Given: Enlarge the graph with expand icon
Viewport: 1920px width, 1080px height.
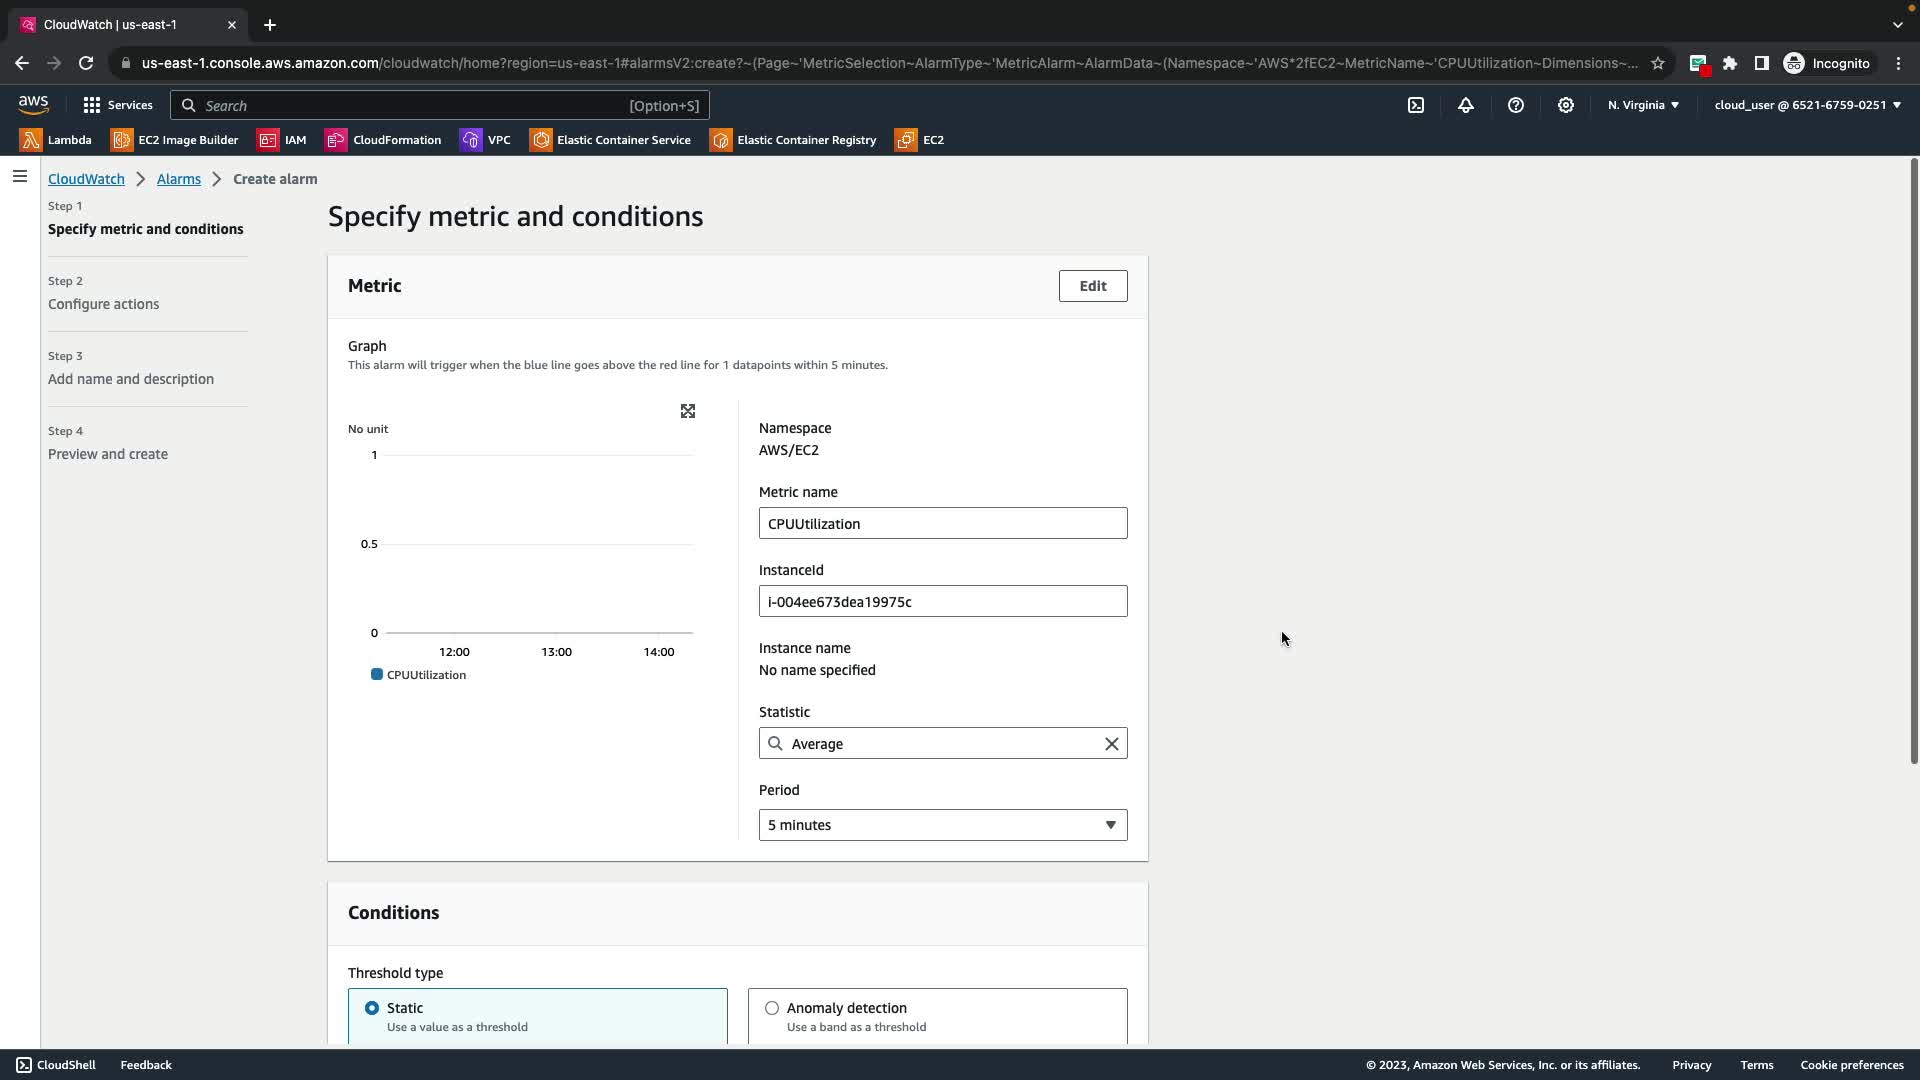Looking at the screenshot, I should (688, 411).
